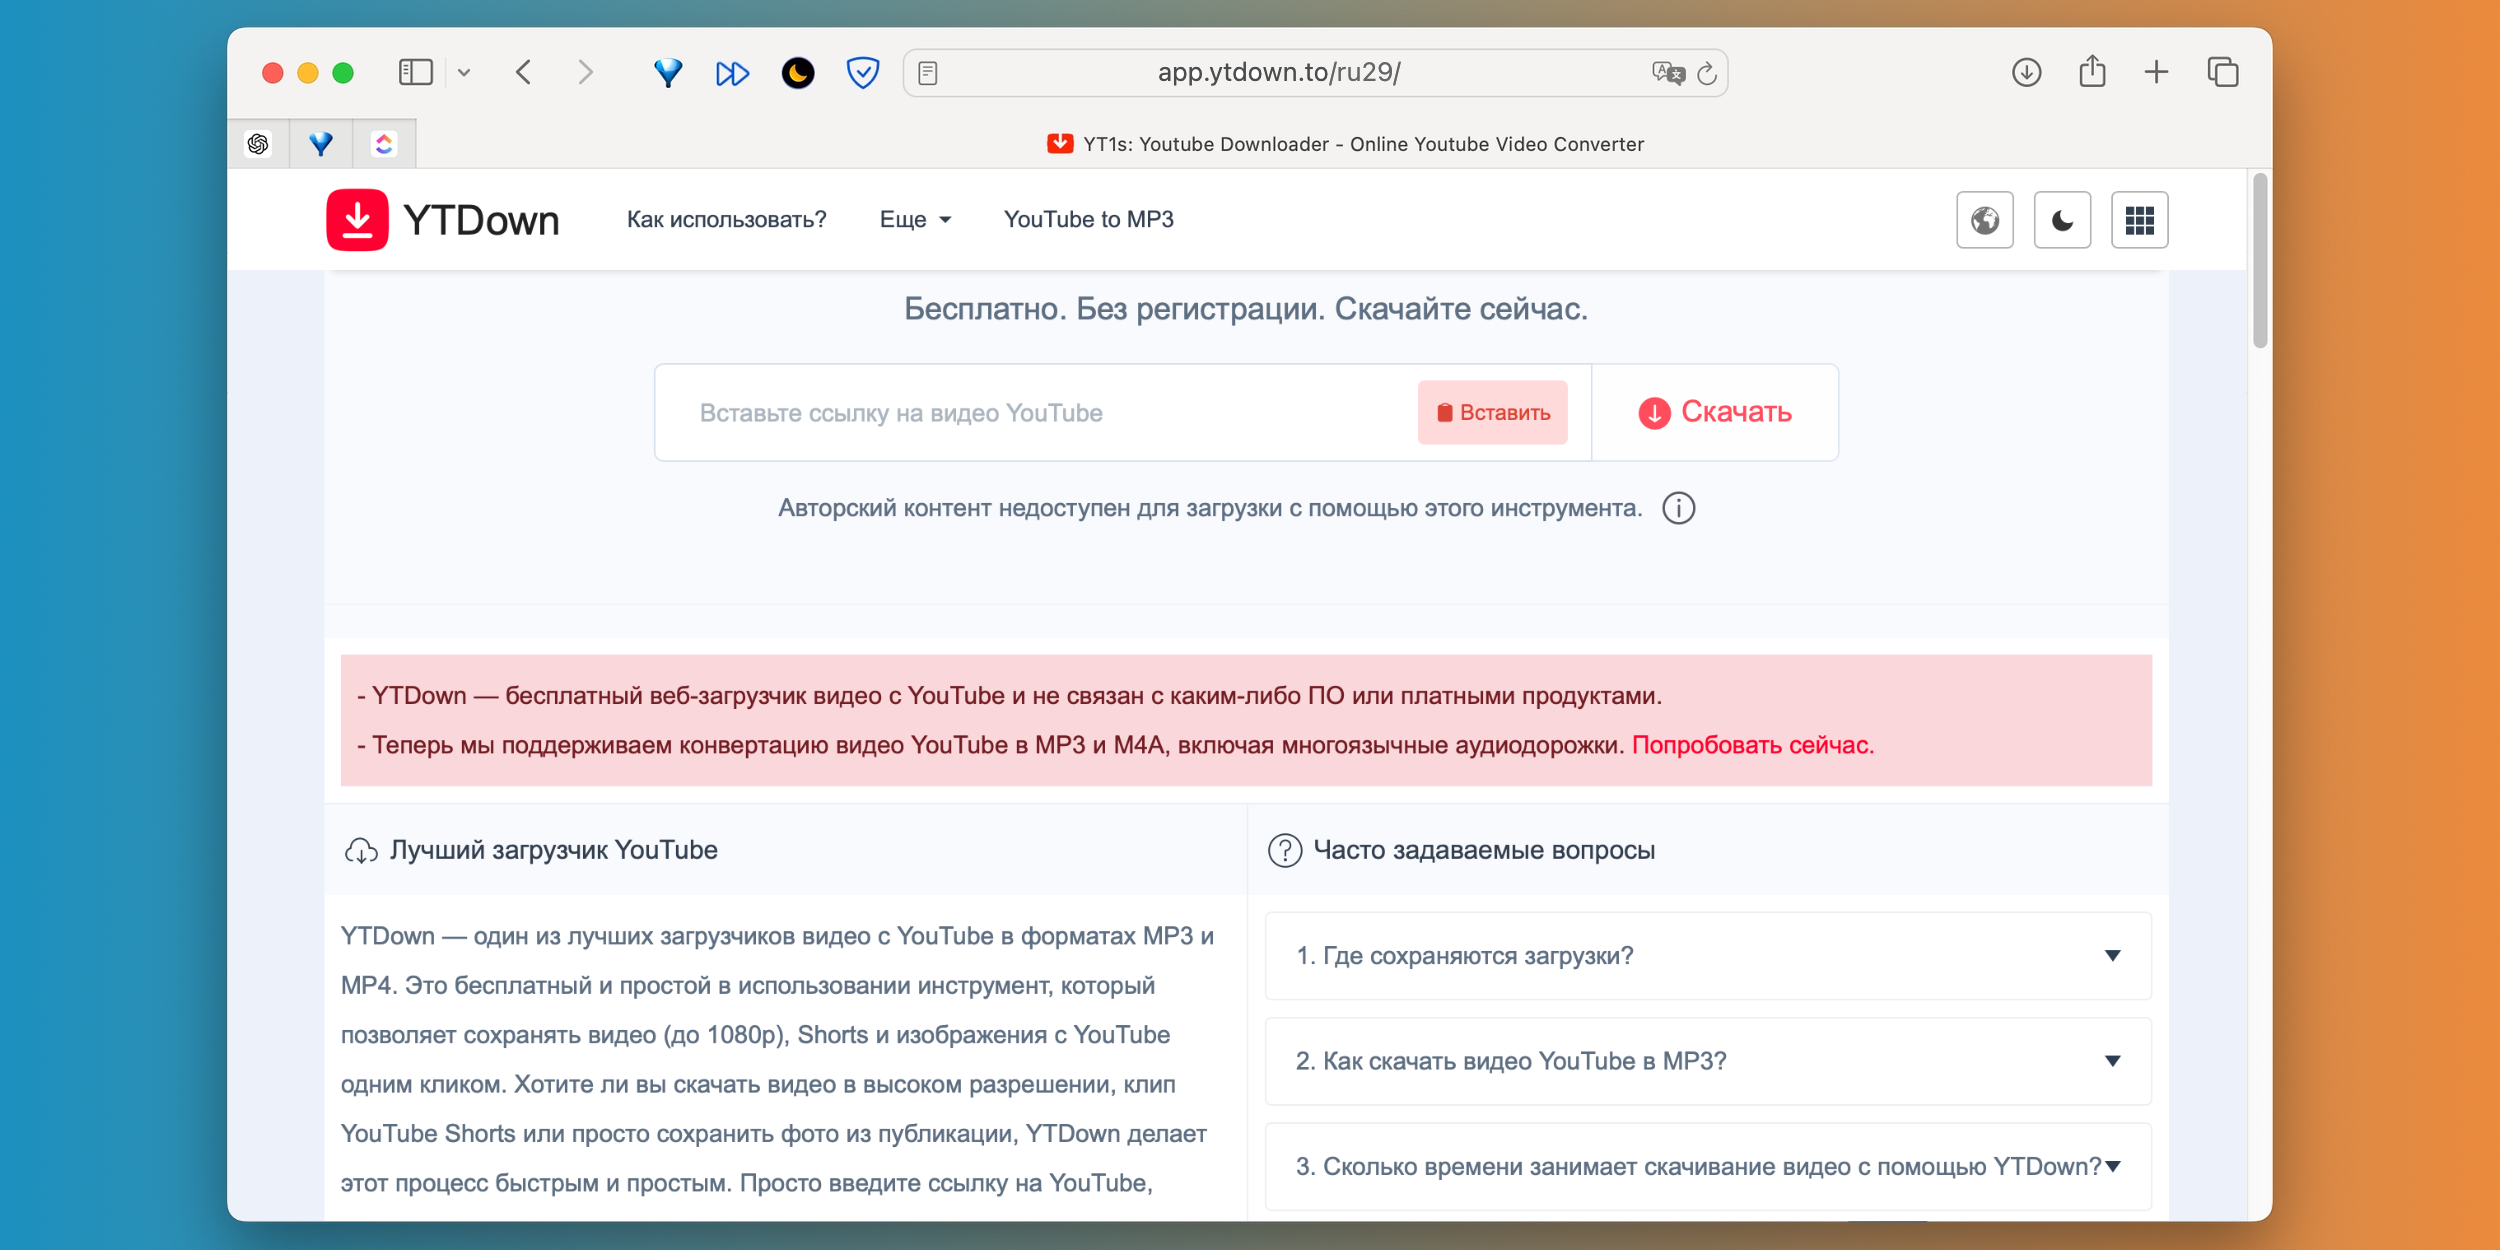Open the language globe icon button
2500x1250 pixels.
pos(1984,219)
